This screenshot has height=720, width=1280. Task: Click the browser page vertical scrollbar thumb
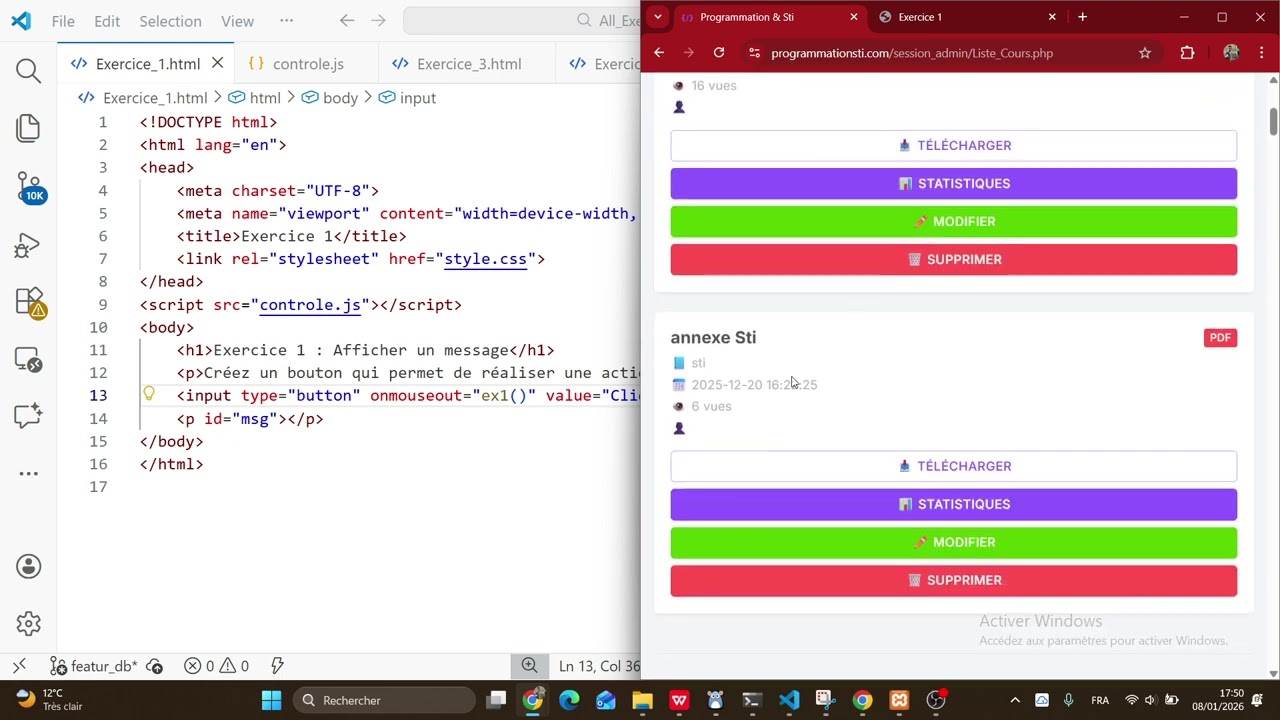(1273, 120)
